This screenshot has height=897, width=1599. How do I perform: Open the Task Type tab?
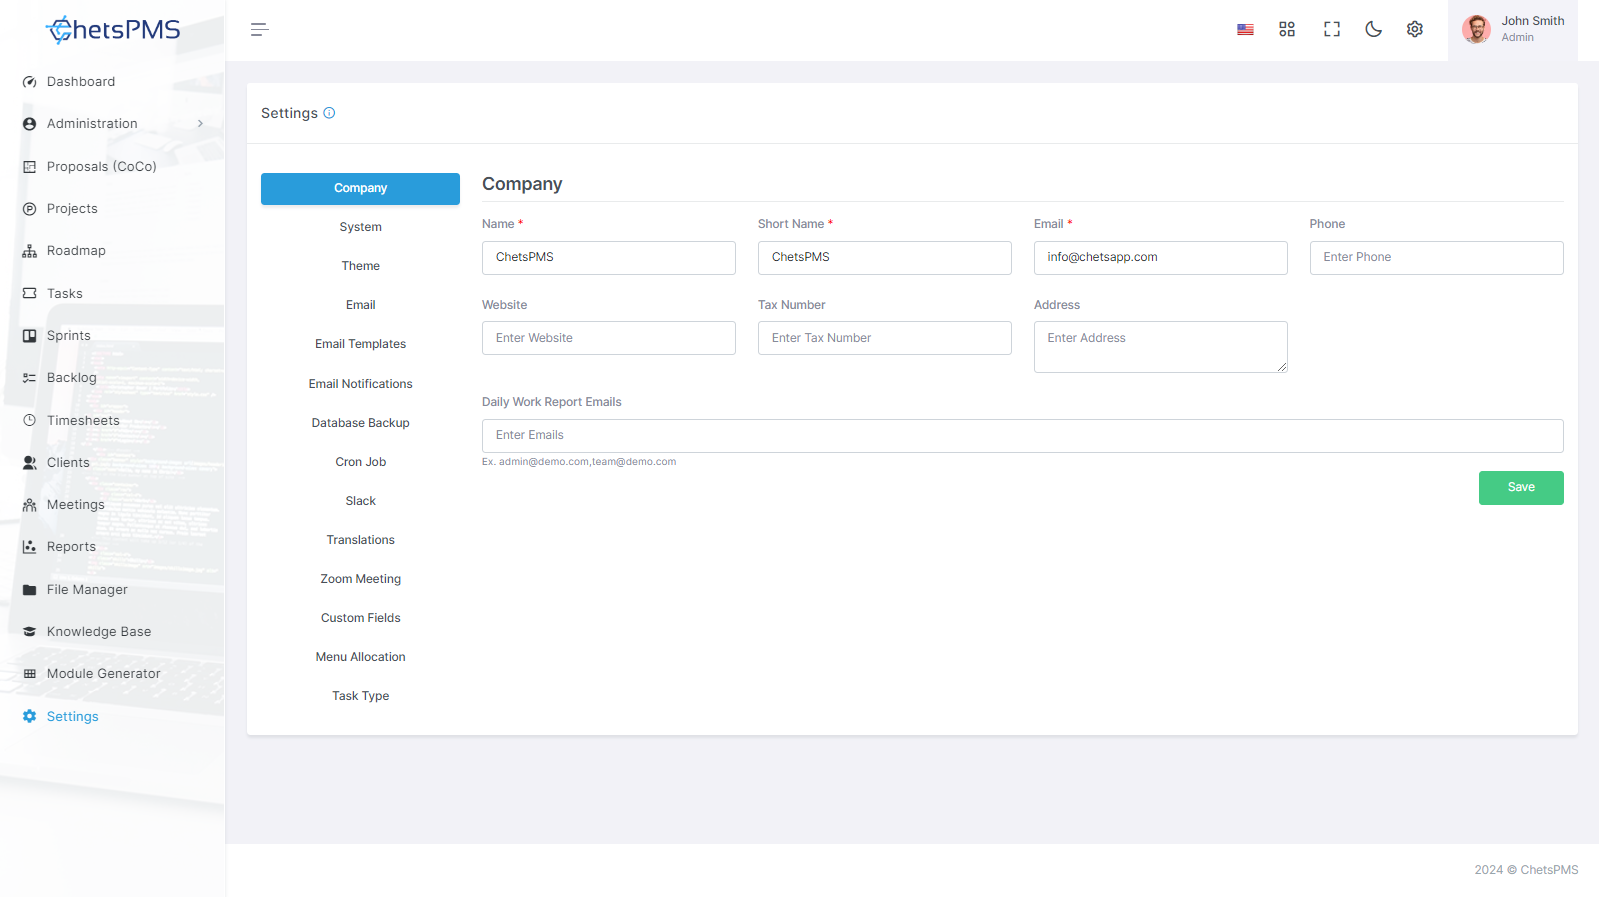click(360, 697)
